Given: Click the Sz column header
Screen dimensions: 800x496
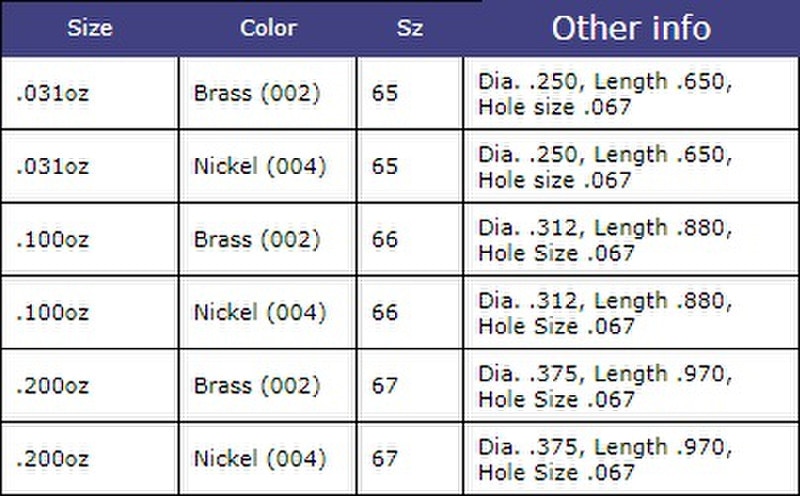Looking at the screenshot, I should point(410,28).
